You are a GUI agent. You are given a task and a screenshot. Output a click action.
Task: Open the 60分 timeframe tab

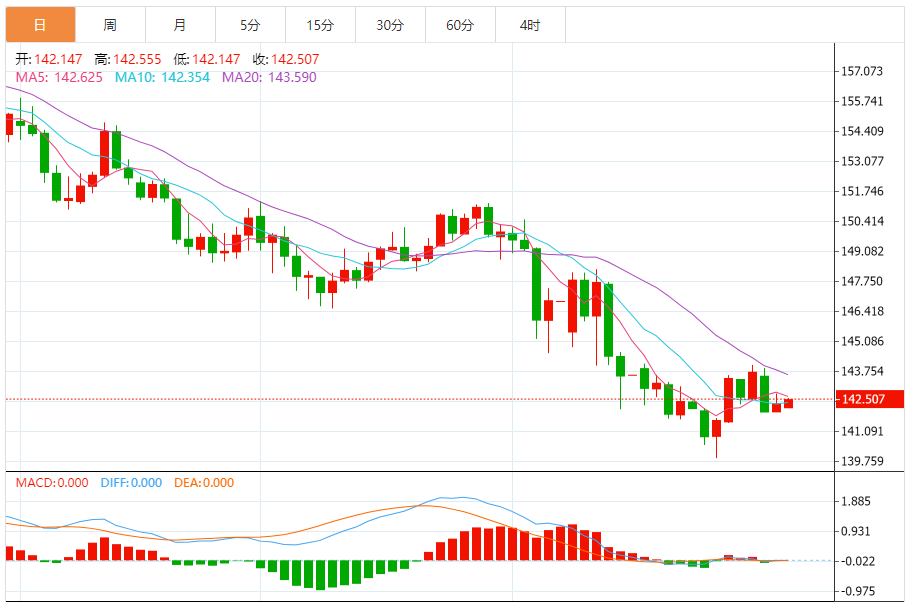(x=460, y=24)
